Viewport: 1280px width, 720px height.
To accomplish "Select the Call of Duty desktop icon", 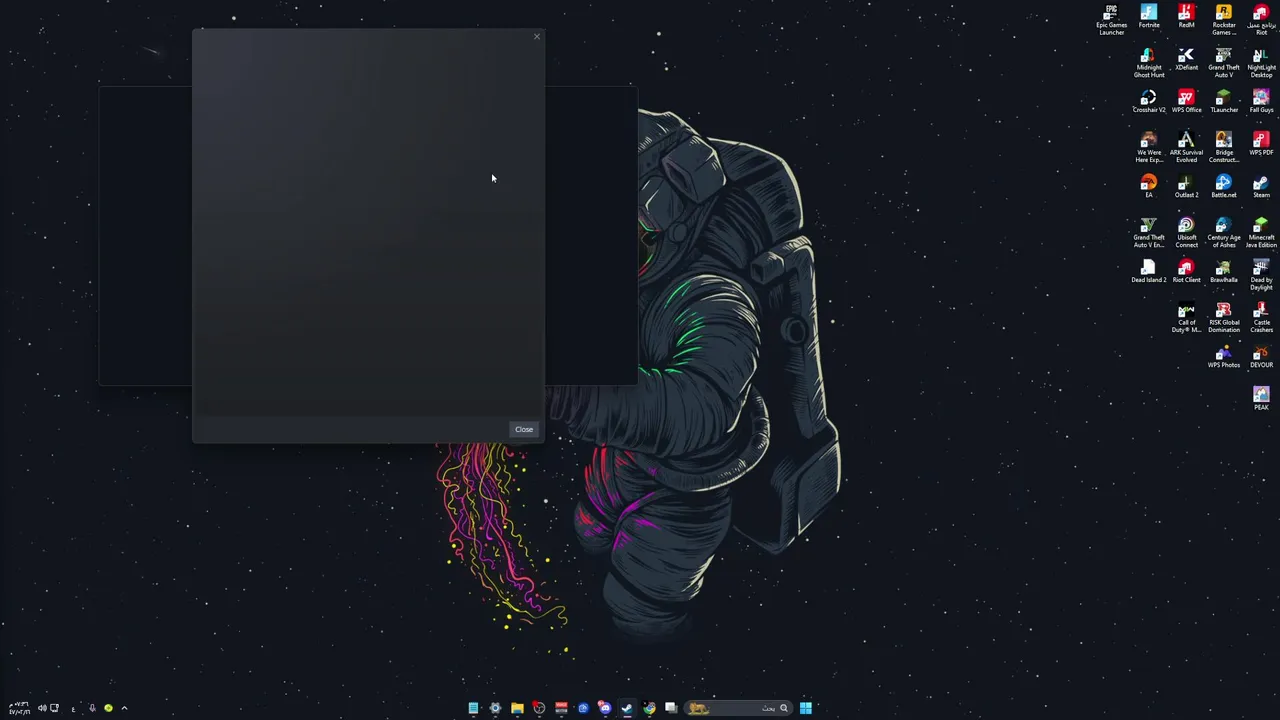I will pyautogui.click(x=1186, y=318).
